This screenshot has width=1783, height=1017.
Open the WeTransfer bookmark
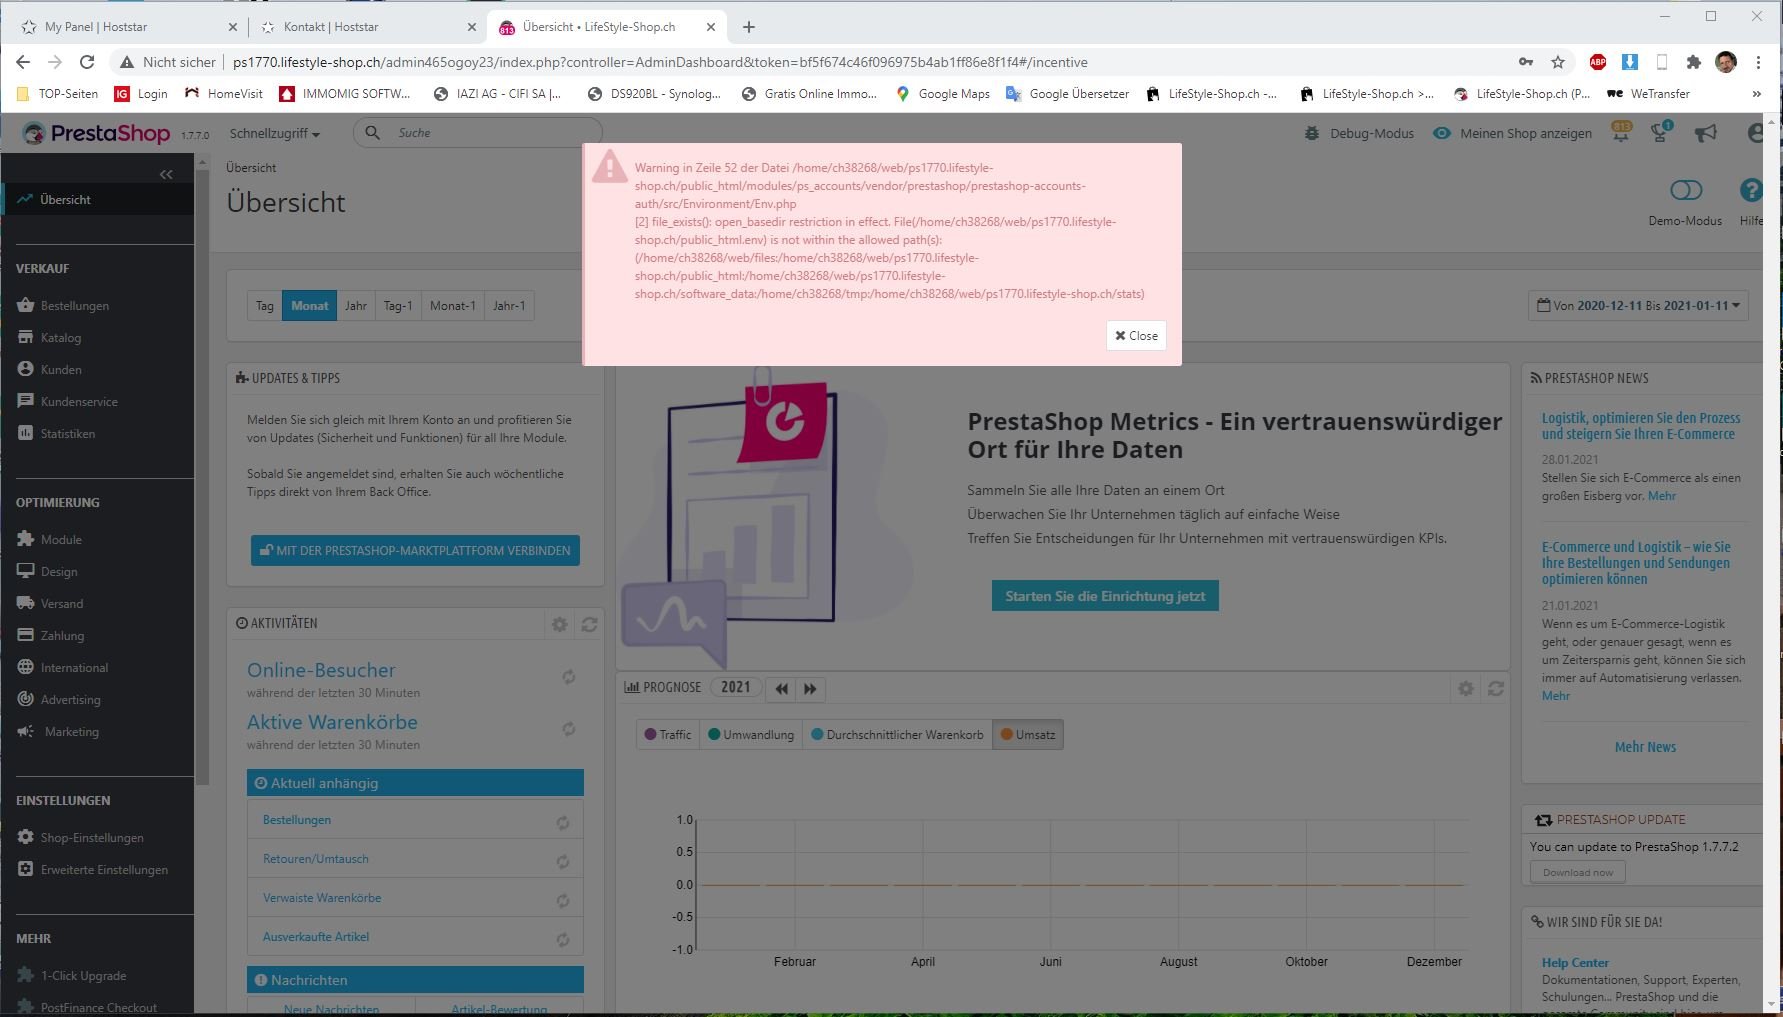(x=1648, y=94)
